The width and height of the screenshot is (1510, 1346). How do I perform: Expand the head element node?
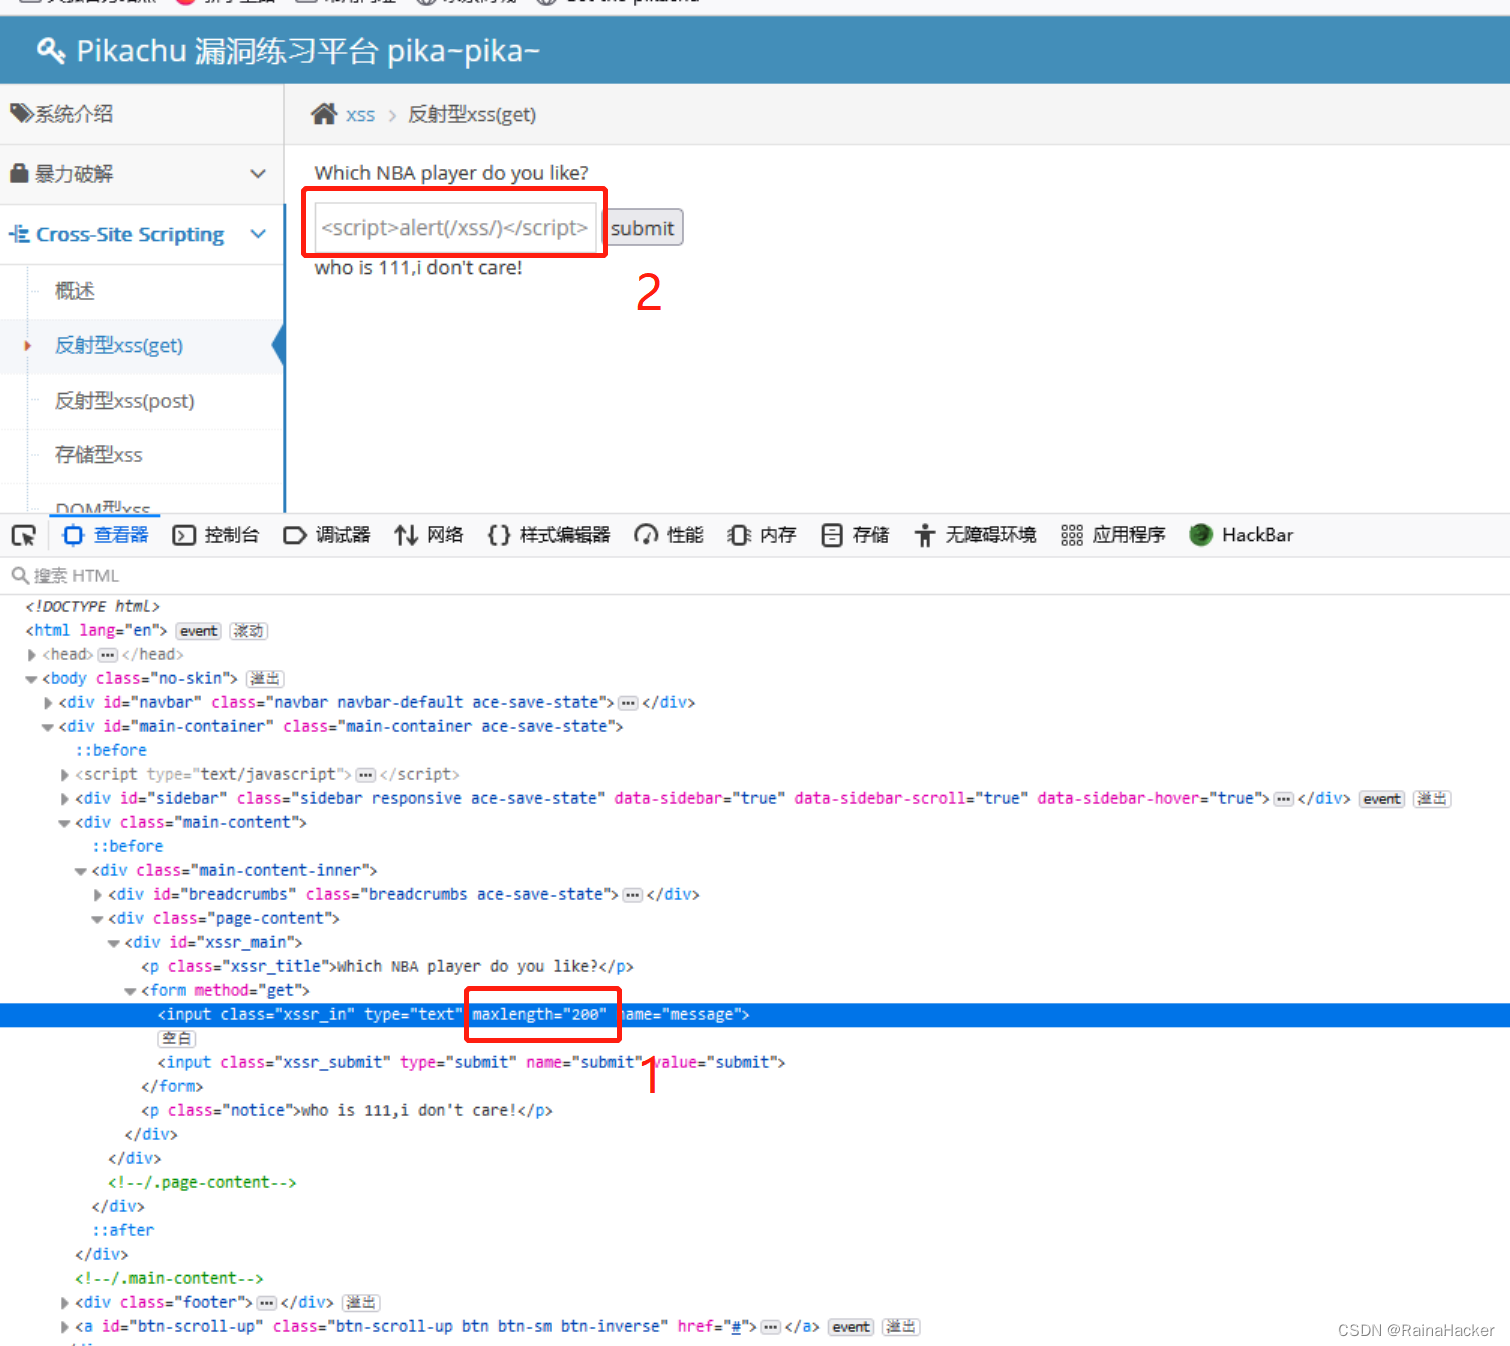(32, 655)
